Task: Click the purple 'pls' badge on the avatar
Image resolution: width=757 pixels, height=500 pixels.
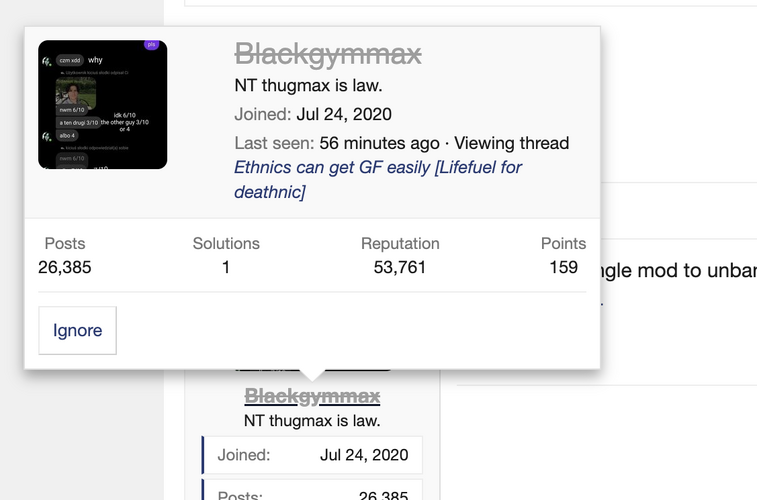Action: [x=152, y=44]
